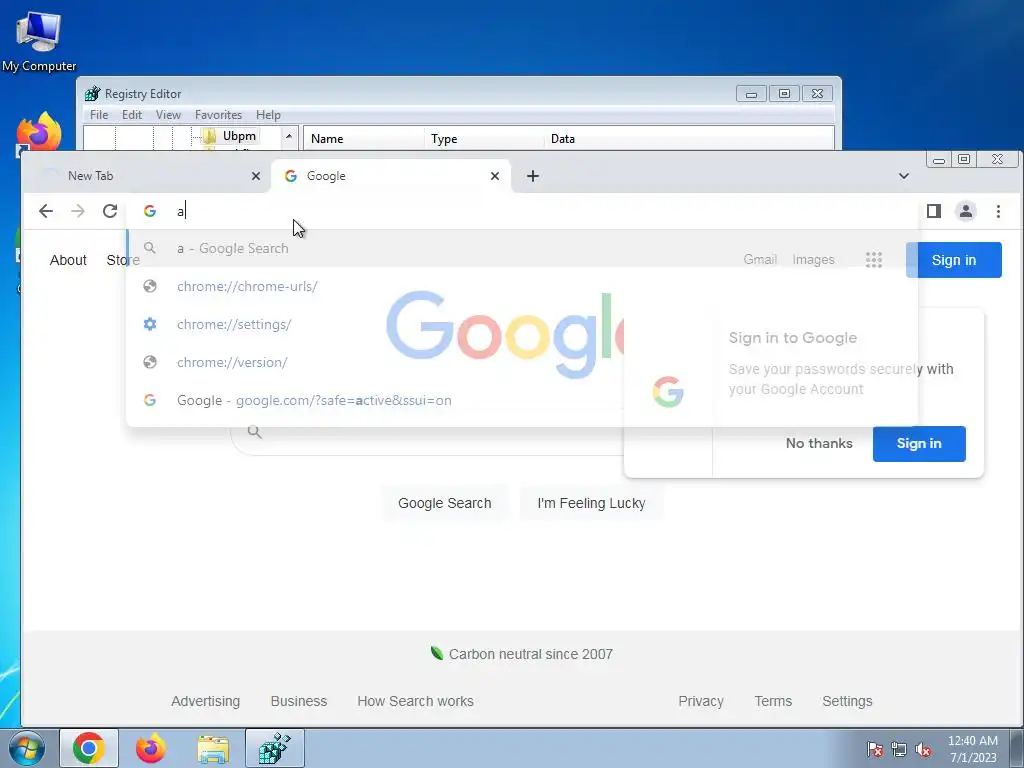Open the View menu in Registry Editor
1024x768 pixels.
(168, 115)
